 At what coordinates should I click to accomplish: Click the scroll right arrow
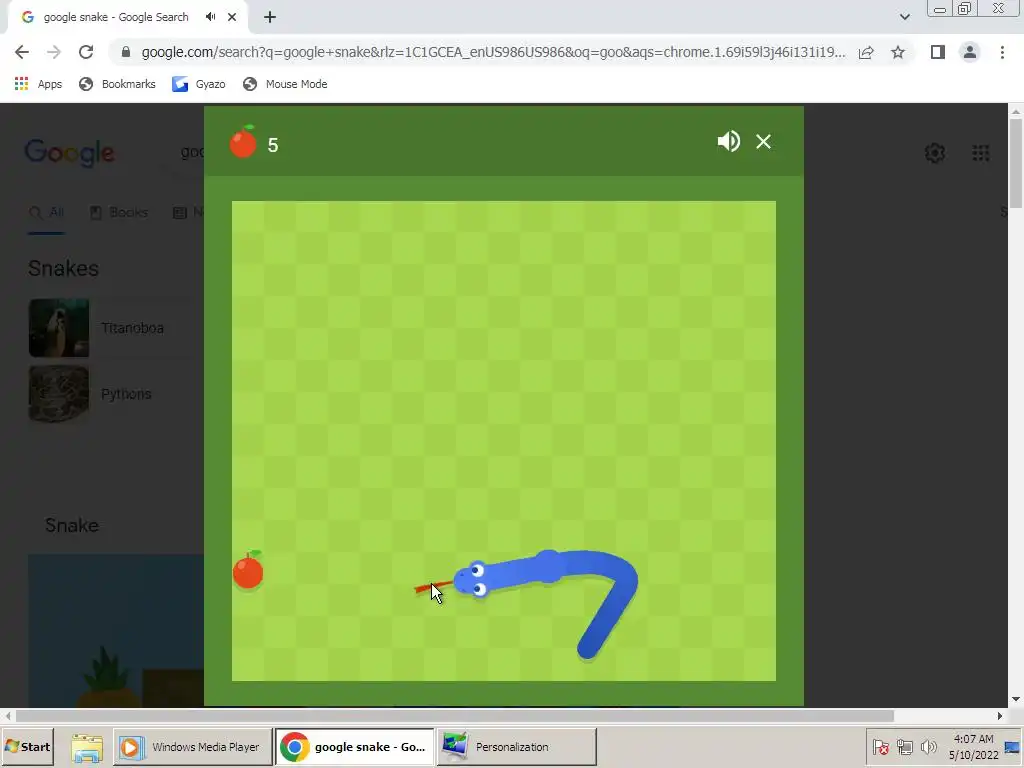[1000, 716]
